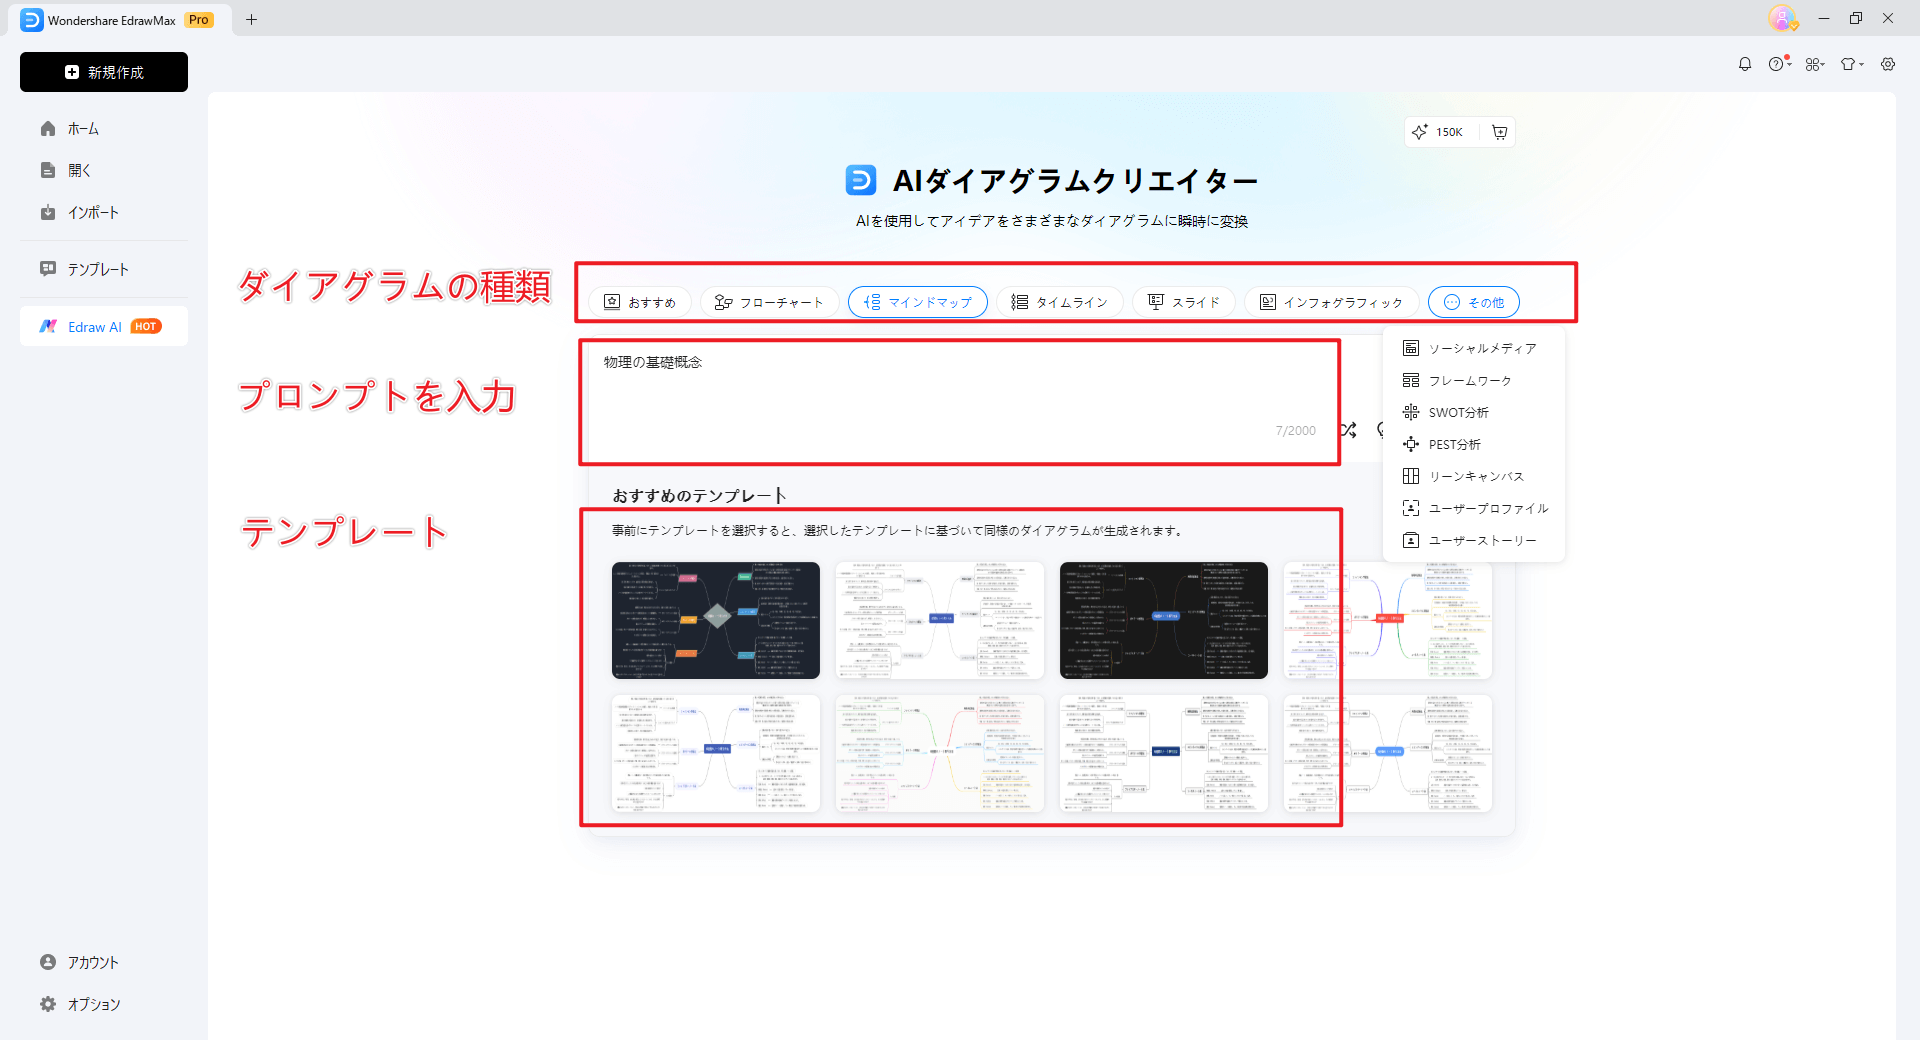Open the apps grid dropdown icon

(1815, 64)
